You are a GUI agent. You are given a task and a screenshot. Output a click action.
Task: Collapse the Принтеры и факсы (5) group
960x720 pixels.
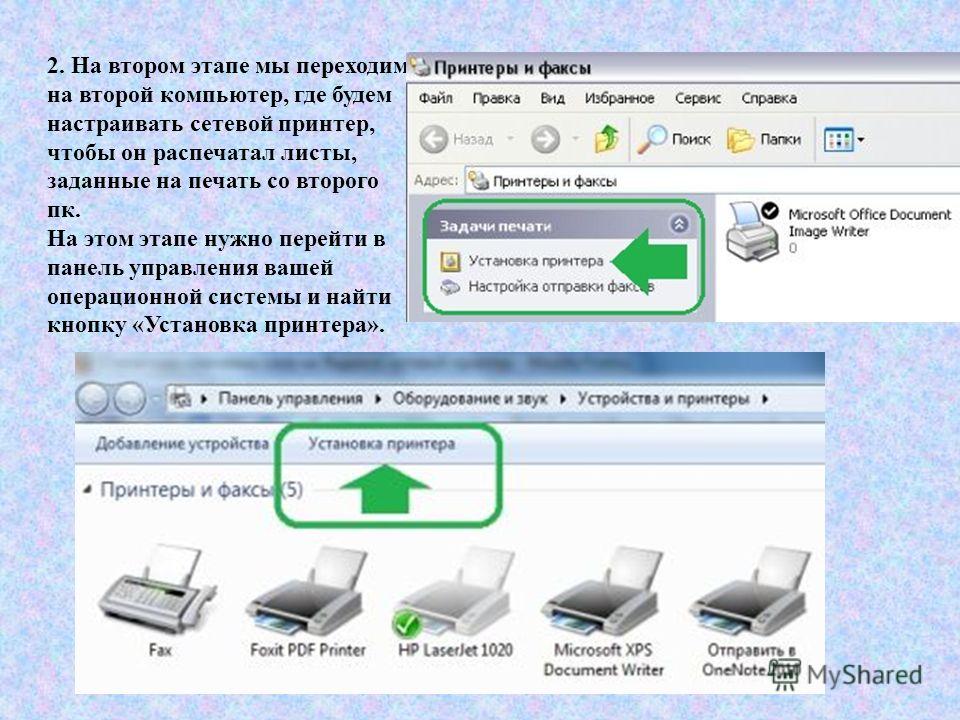[x=88, y=490]
